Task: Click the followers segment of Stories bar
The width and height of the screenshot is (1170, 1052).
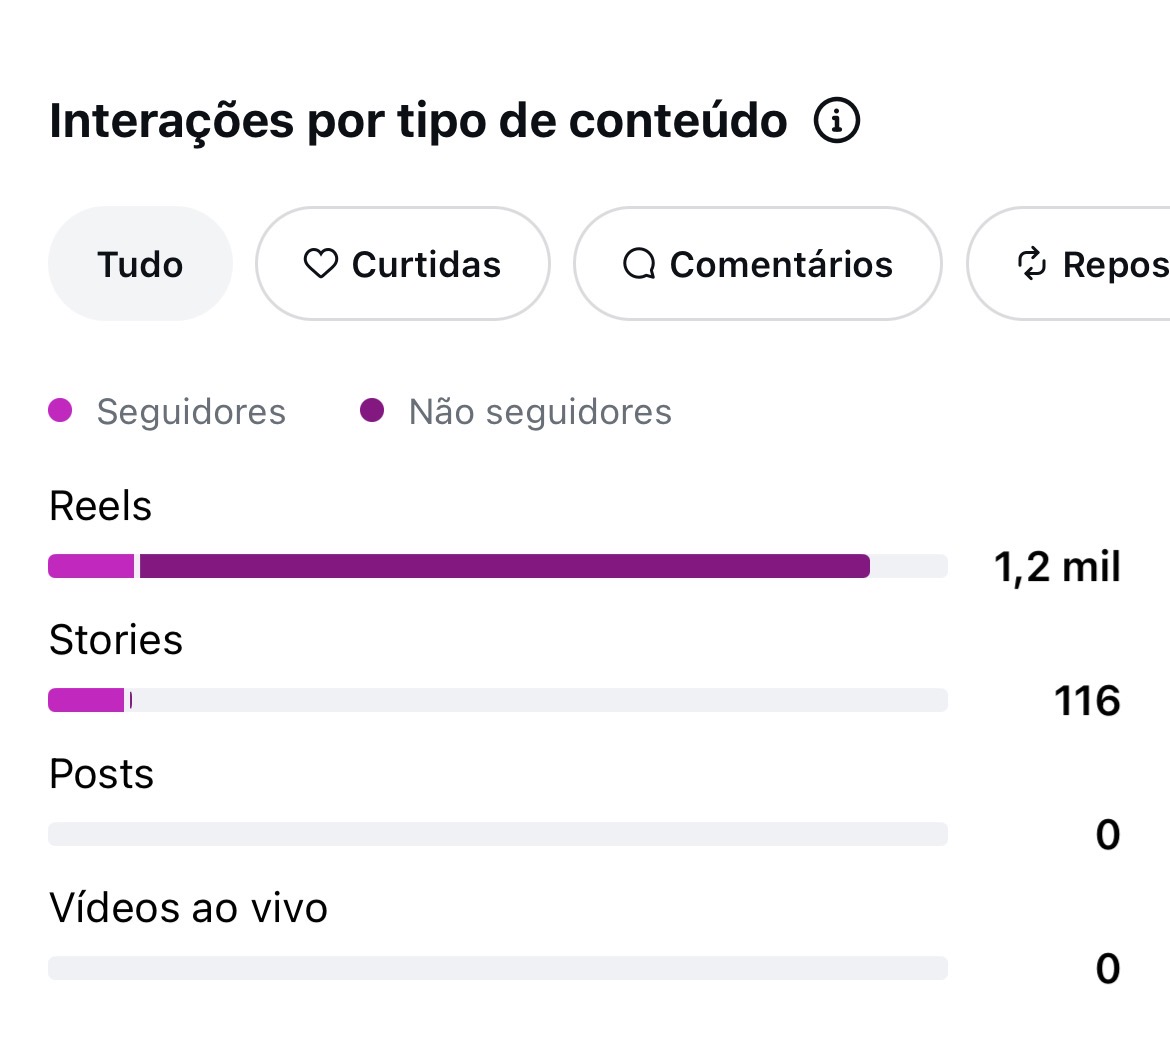Action: 86,701
